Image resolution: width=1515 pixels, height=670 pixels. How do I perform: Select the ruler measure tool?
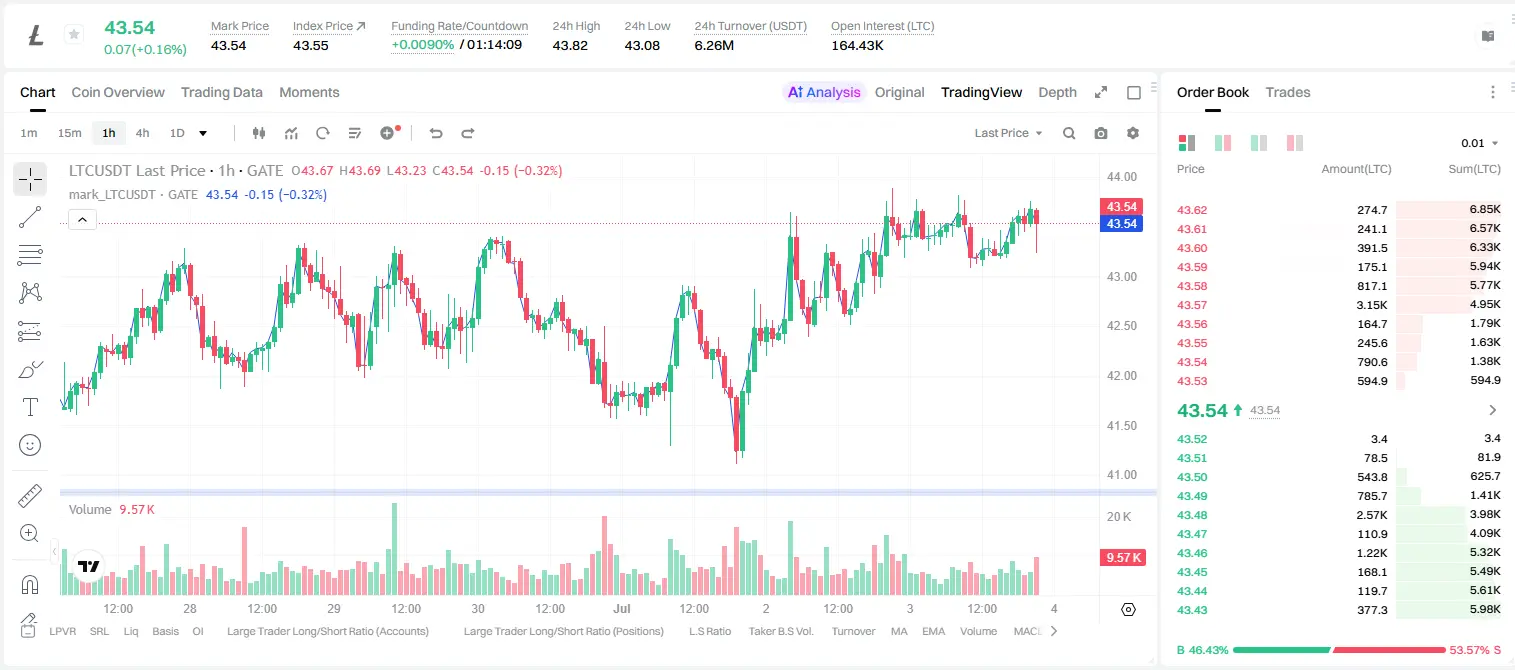coord(30,495)
